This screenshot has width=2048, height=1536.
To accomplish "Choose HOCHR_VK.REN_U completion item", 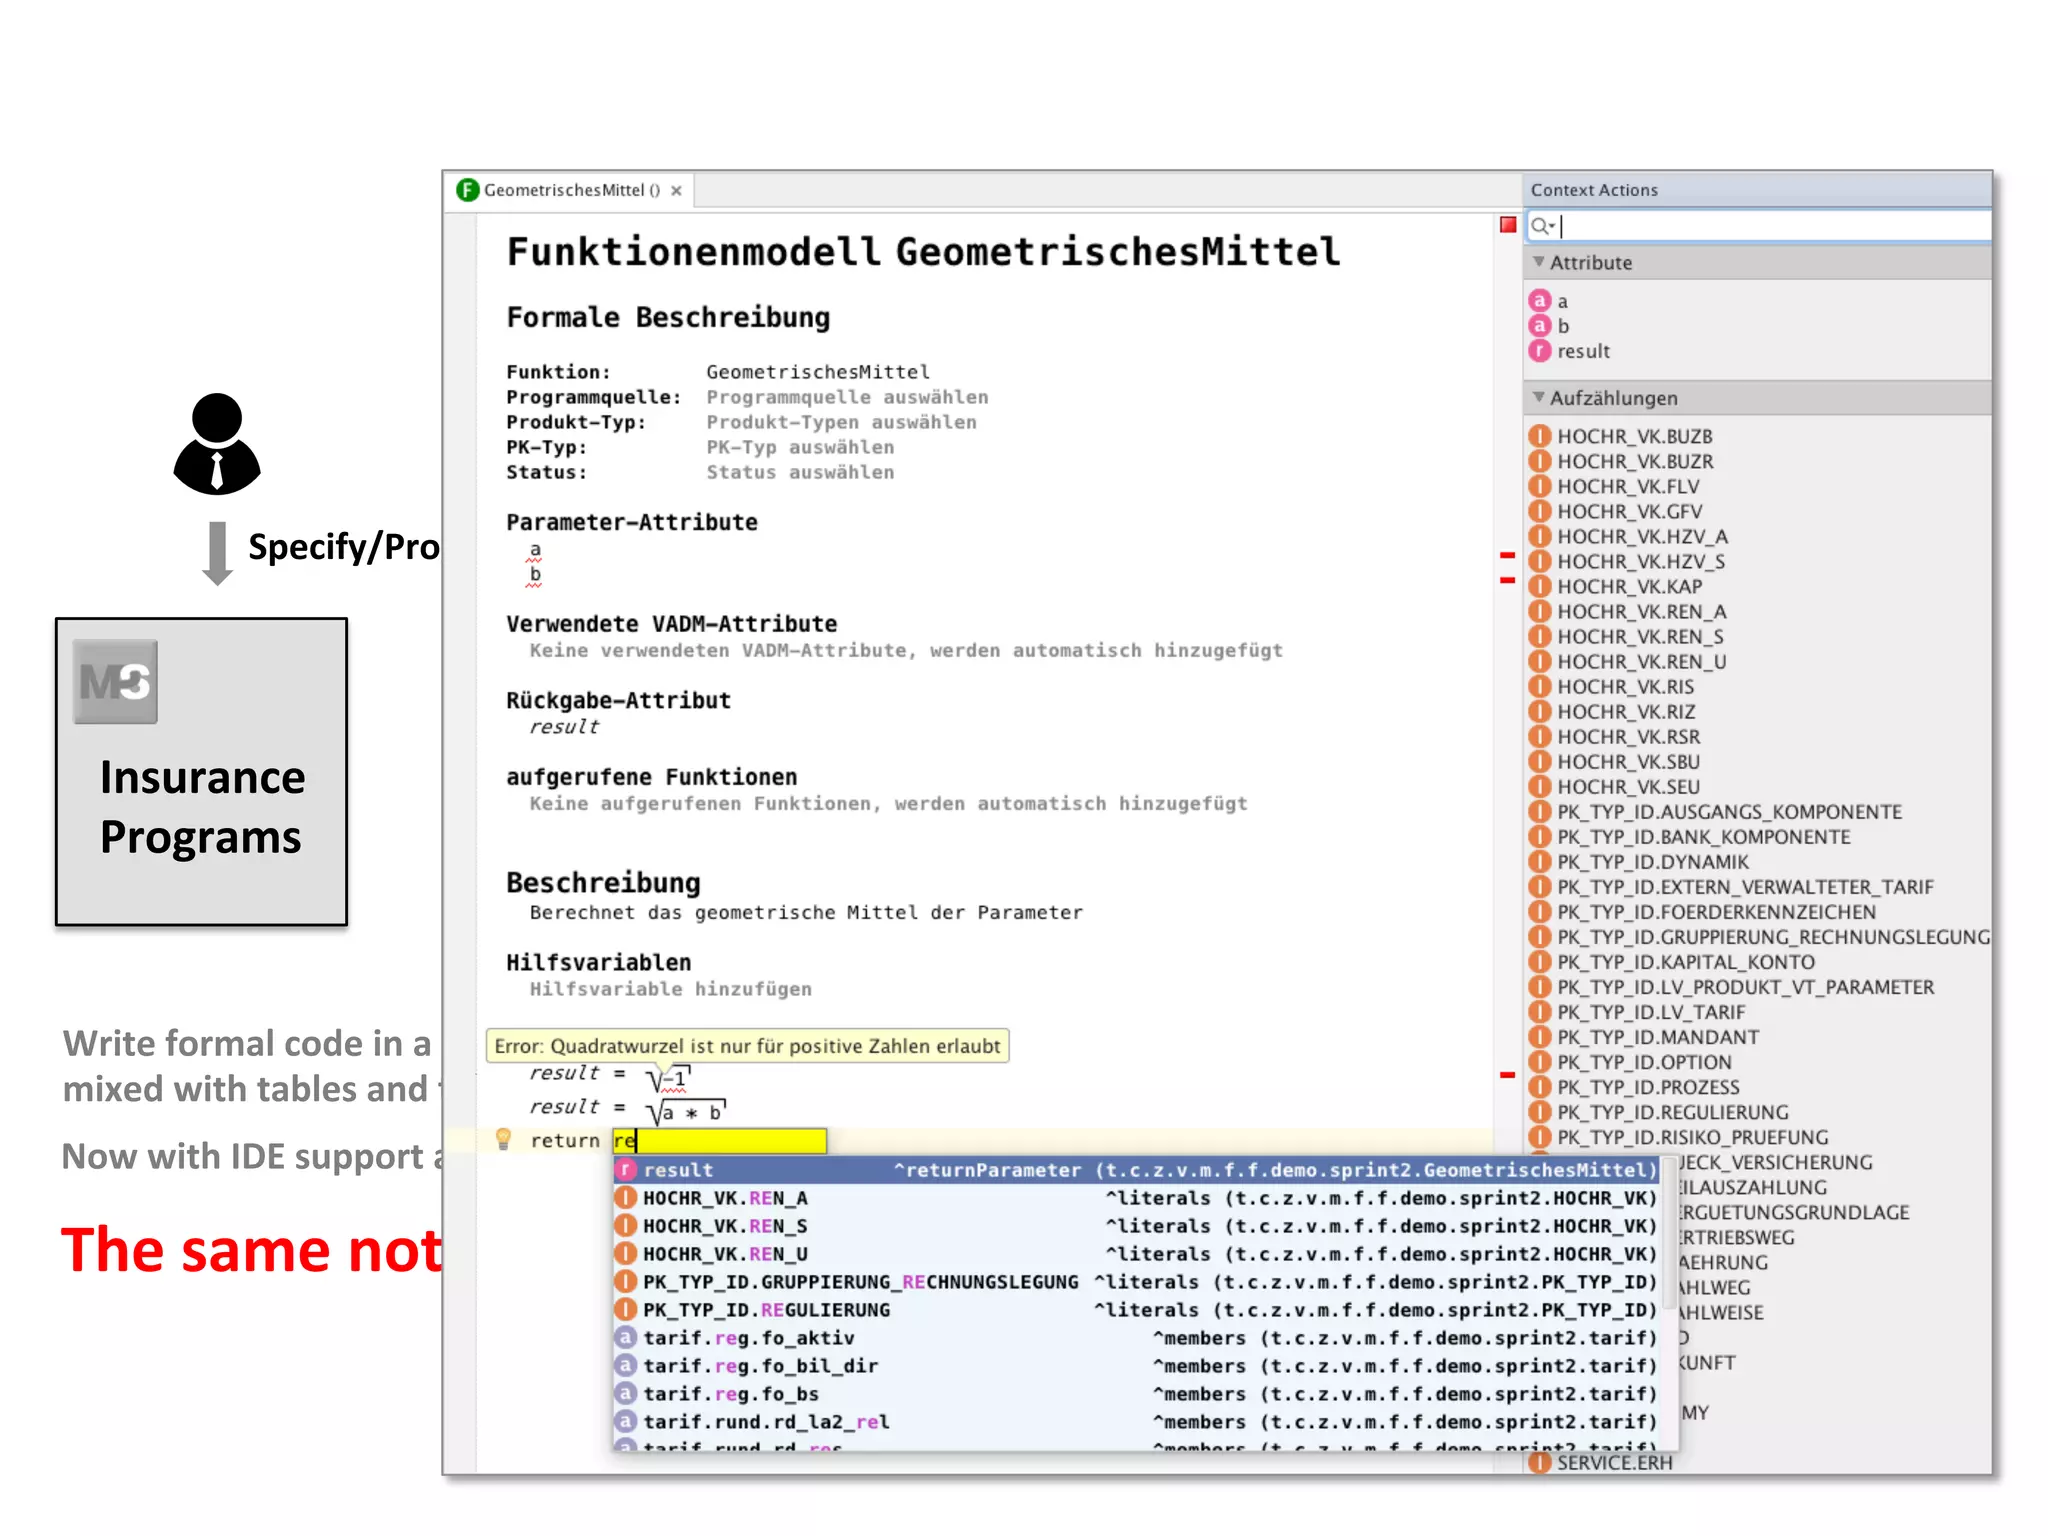I will click(1136, 1254).
